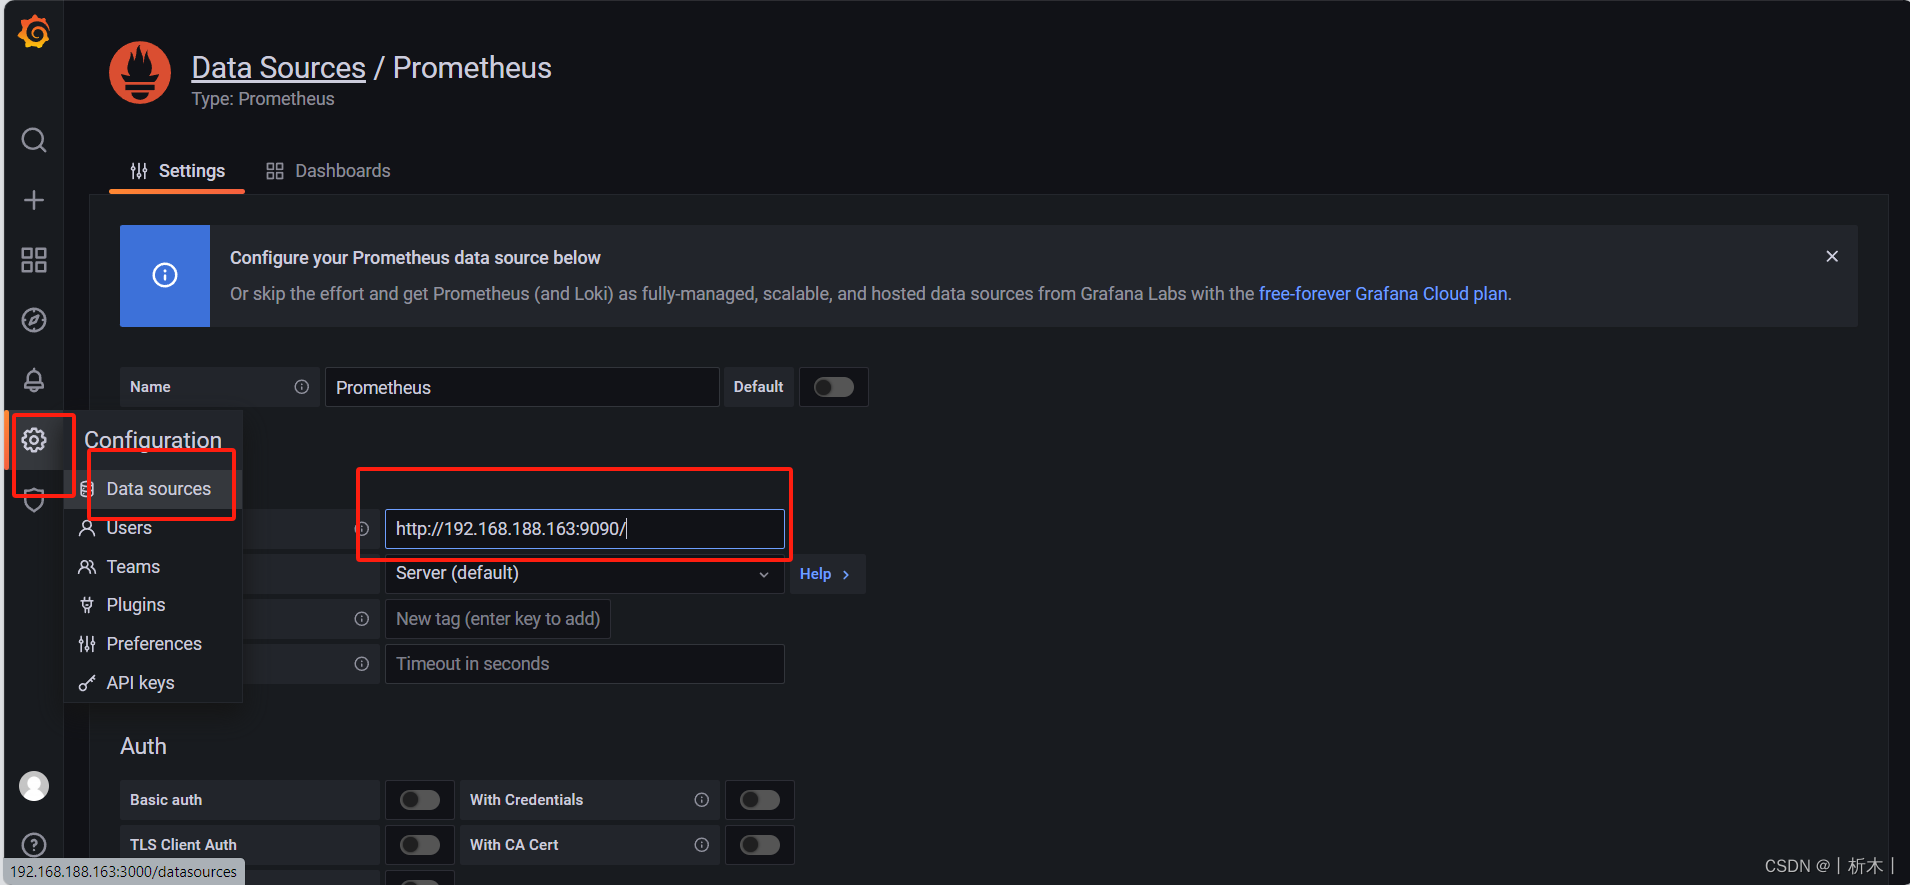Screen dimensions: 1910x885
Task: Click the info icon beside With Credentials
Action: (701, 800)
